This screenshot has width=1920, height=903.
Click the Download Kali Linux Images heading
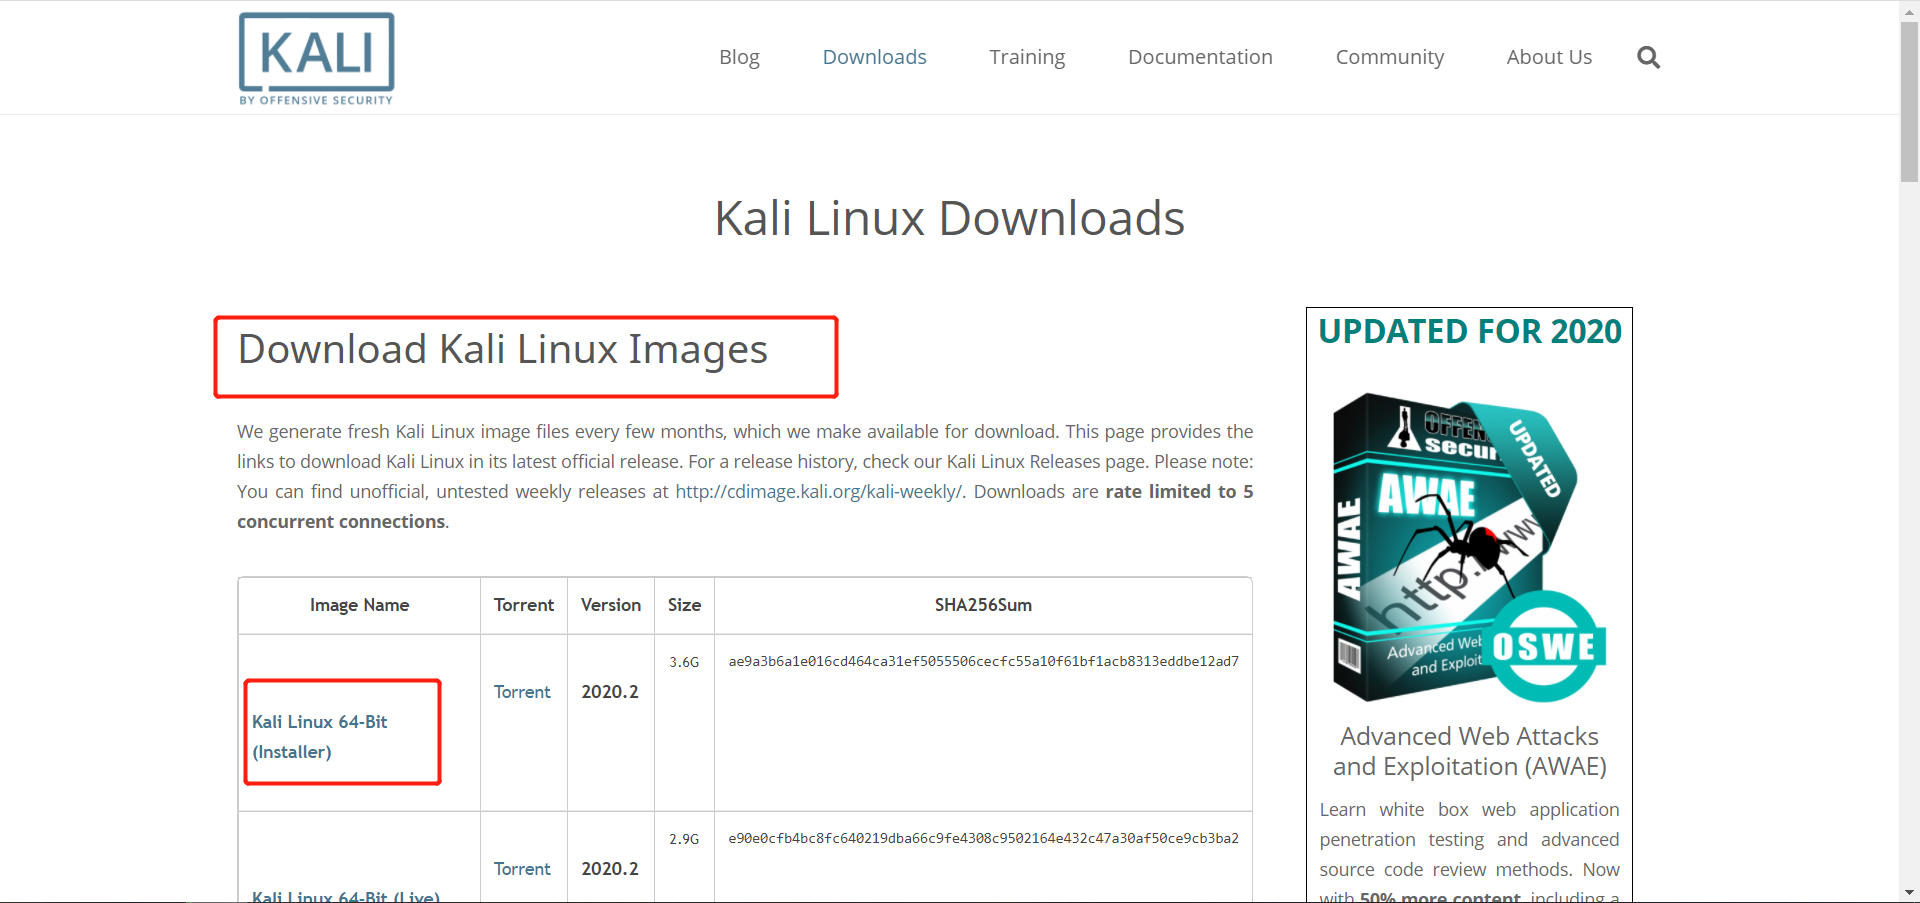point(502,350)
